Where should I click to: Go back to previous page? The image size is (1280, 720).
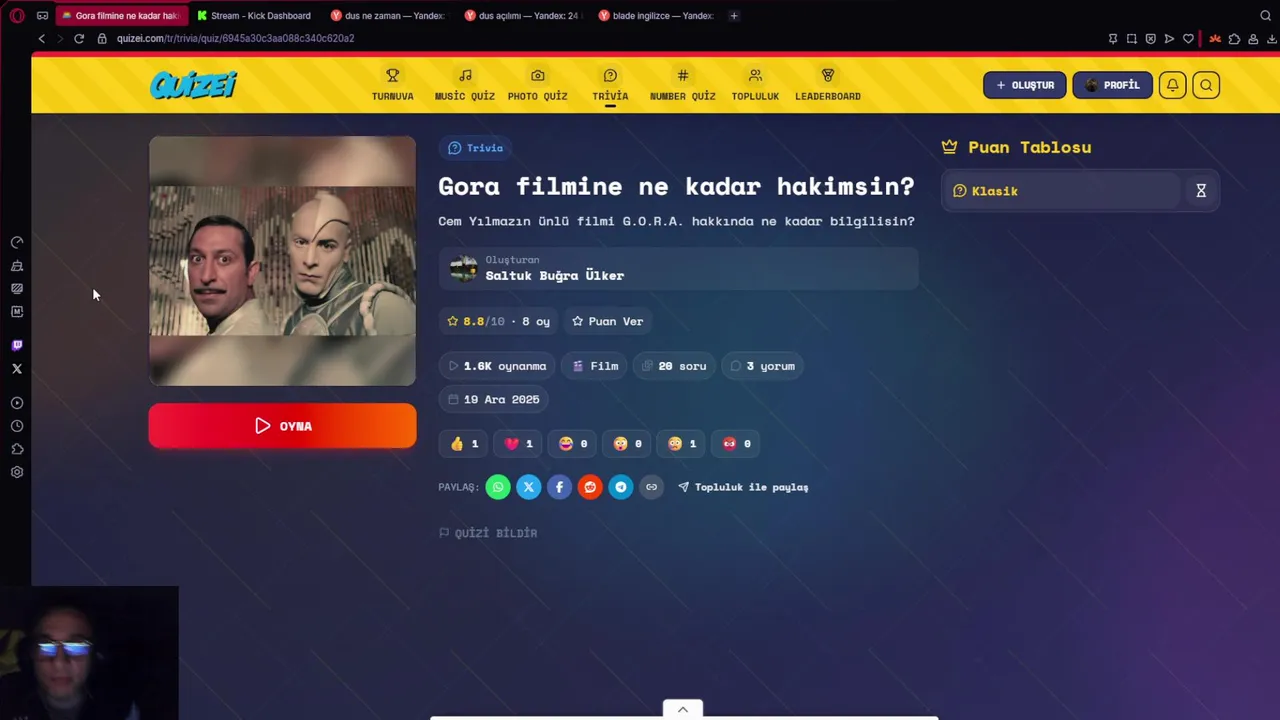coord(41,38)
